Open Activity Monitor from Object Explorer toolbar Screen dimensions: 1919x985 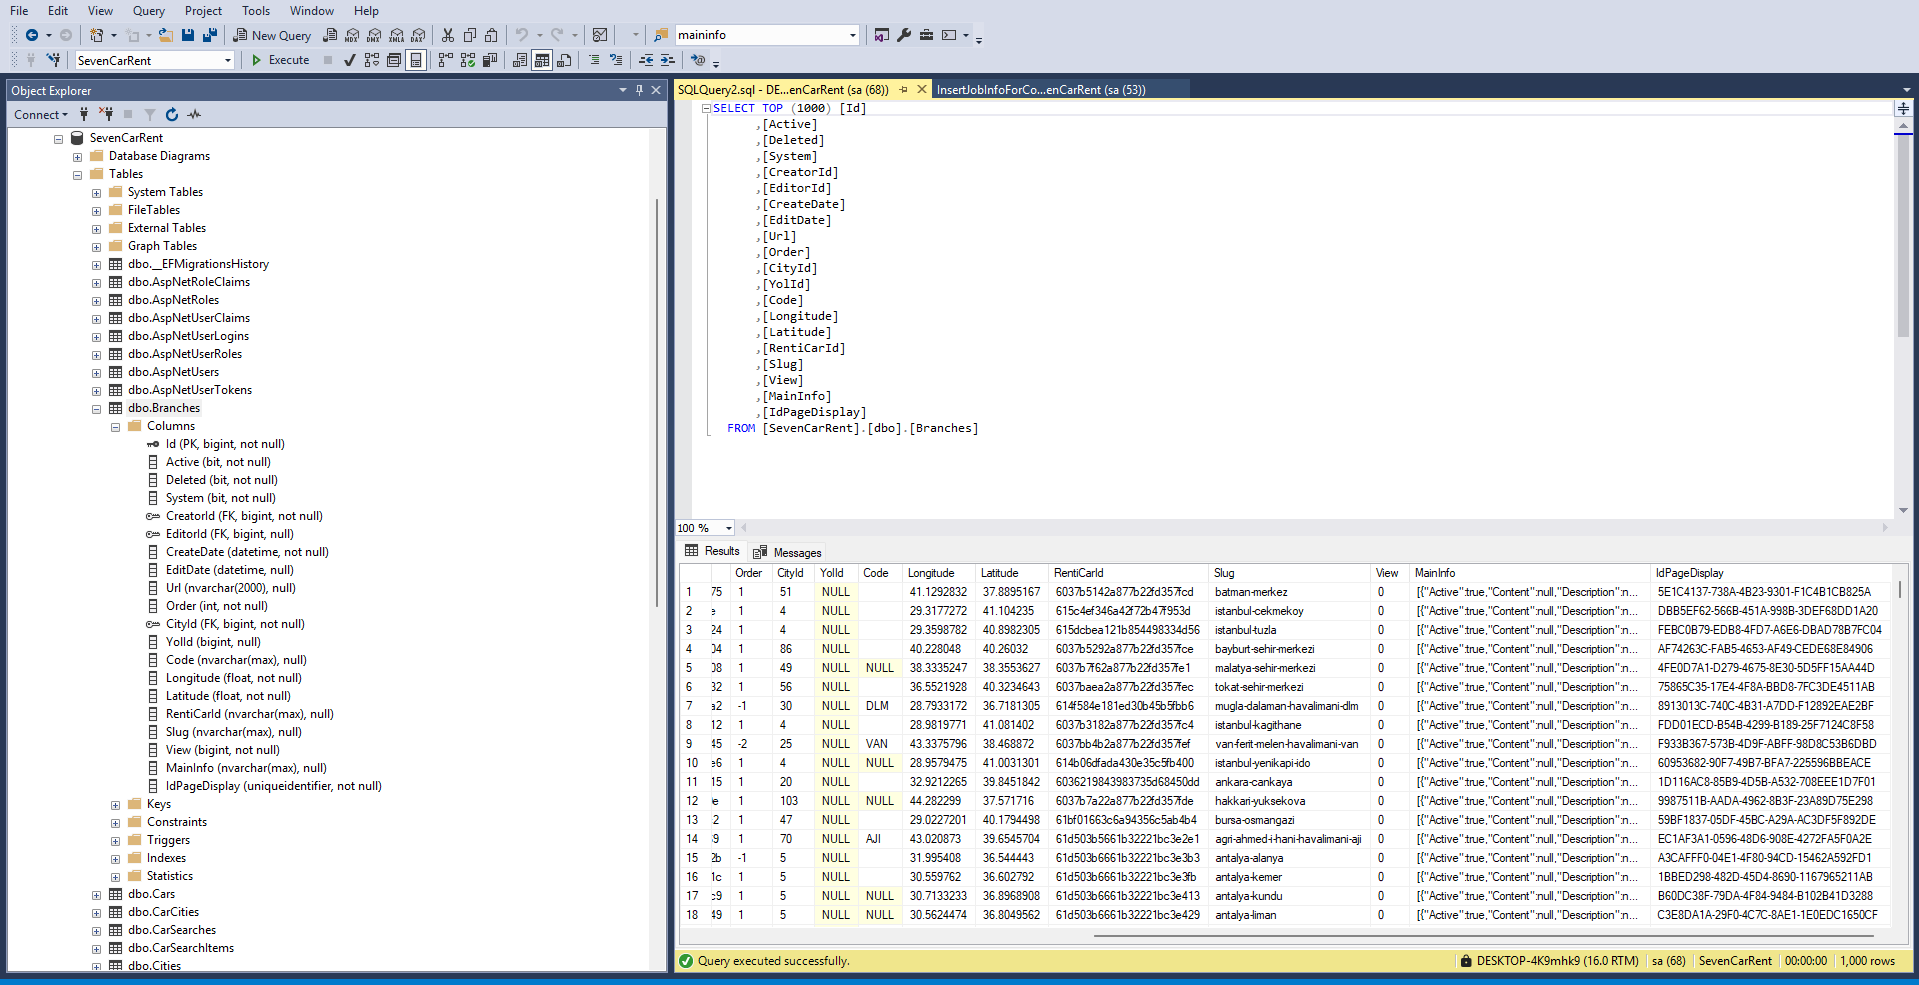point(194,115)
